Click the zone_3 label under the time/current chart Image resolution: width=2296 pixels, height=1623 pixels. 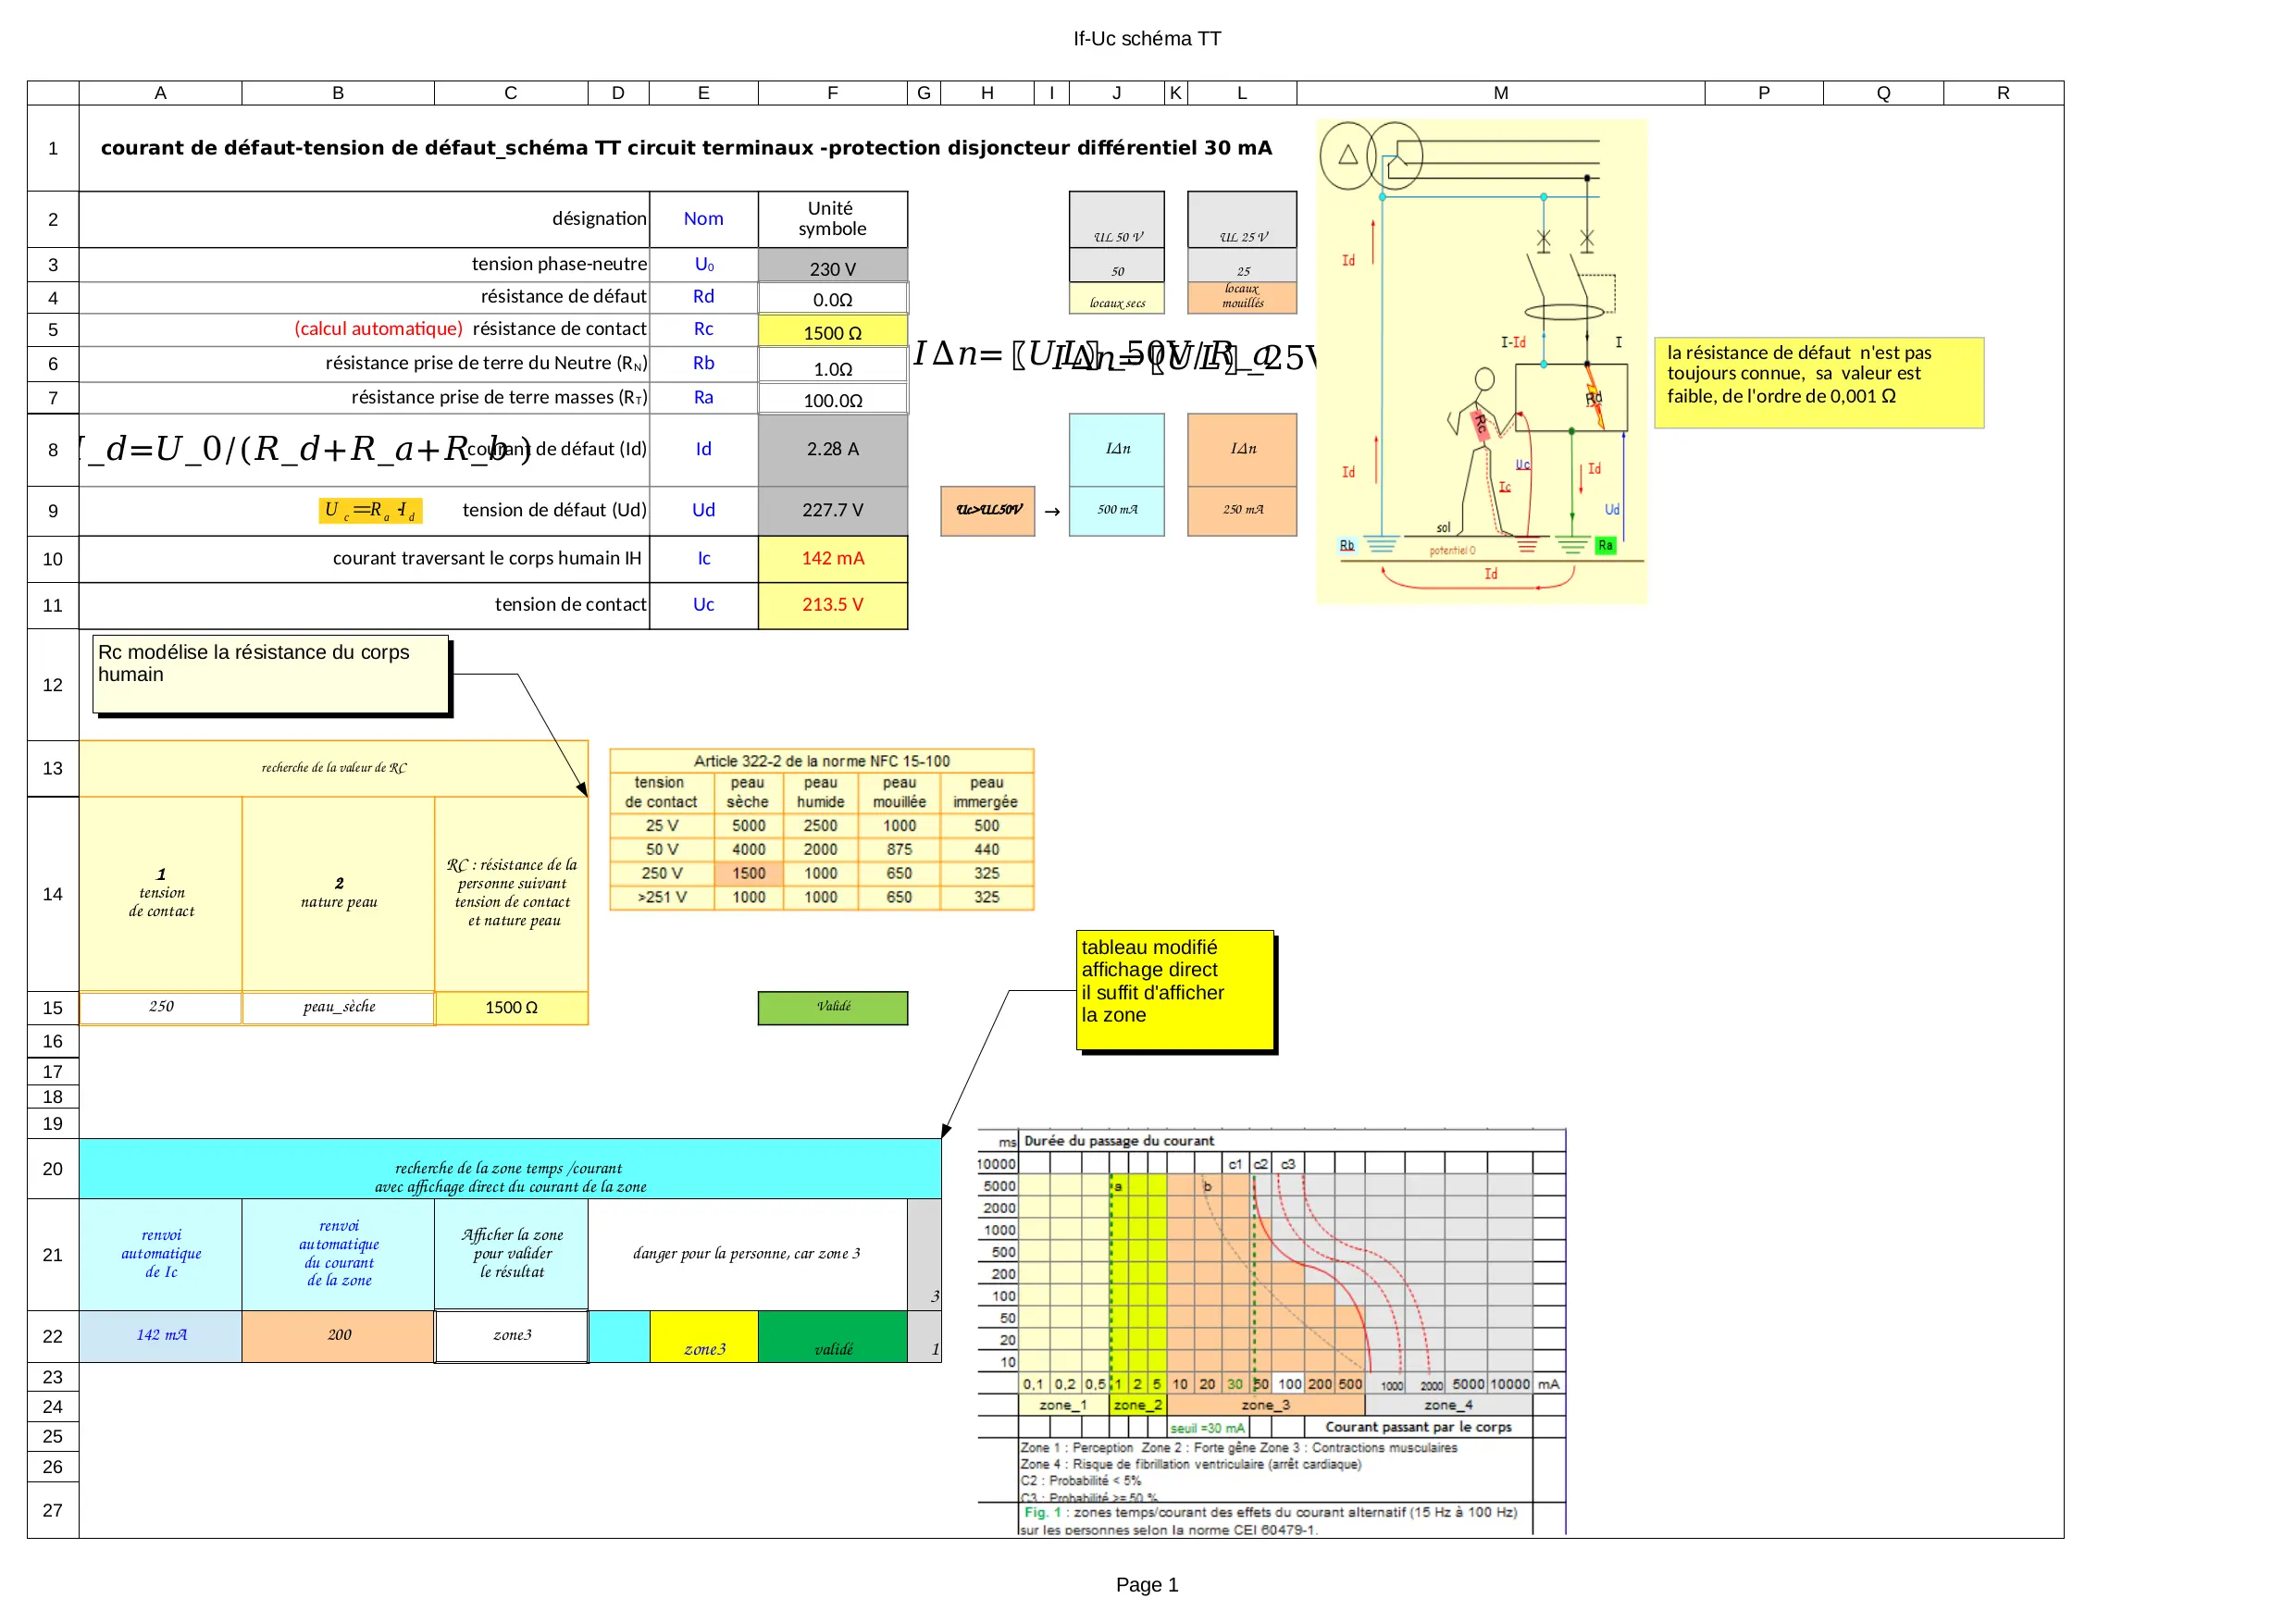[x=1265, y=1405]
